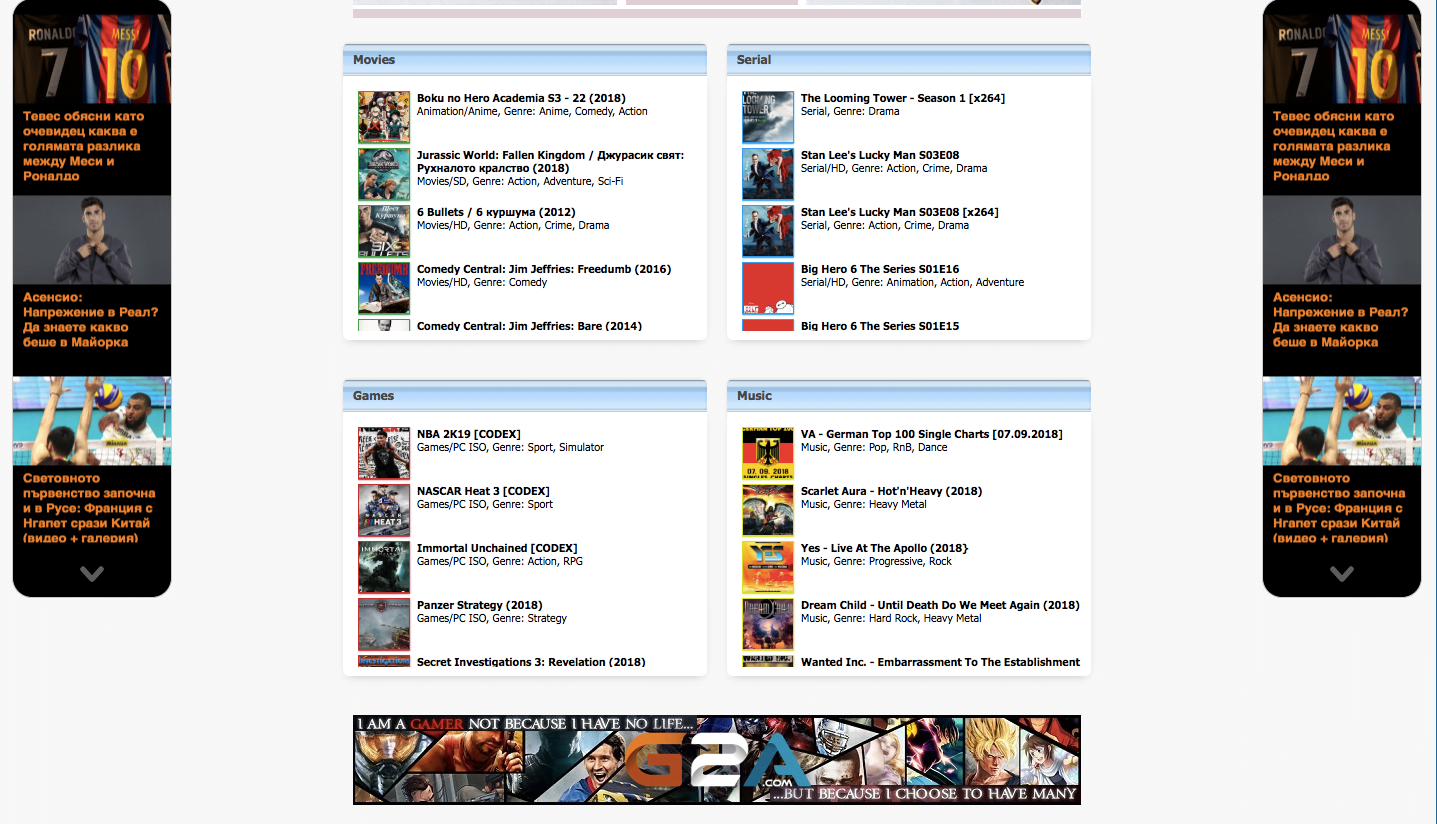
Task: Expand the right sidebar news with down chevron
Action: [1342, 574]
